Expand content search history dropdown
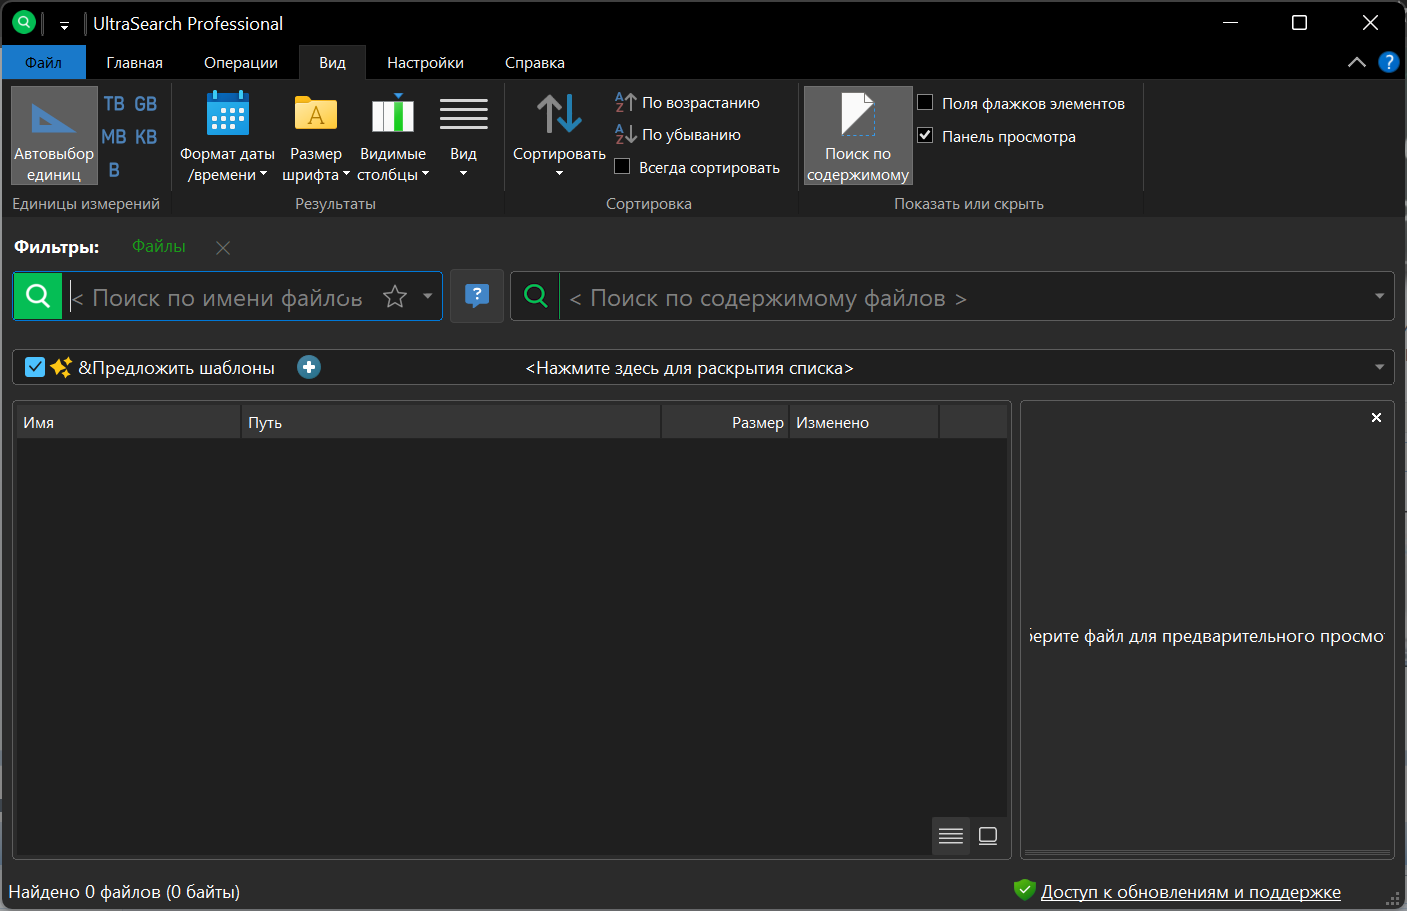This screenshot has height=911, width=1407. [1379, 296]
